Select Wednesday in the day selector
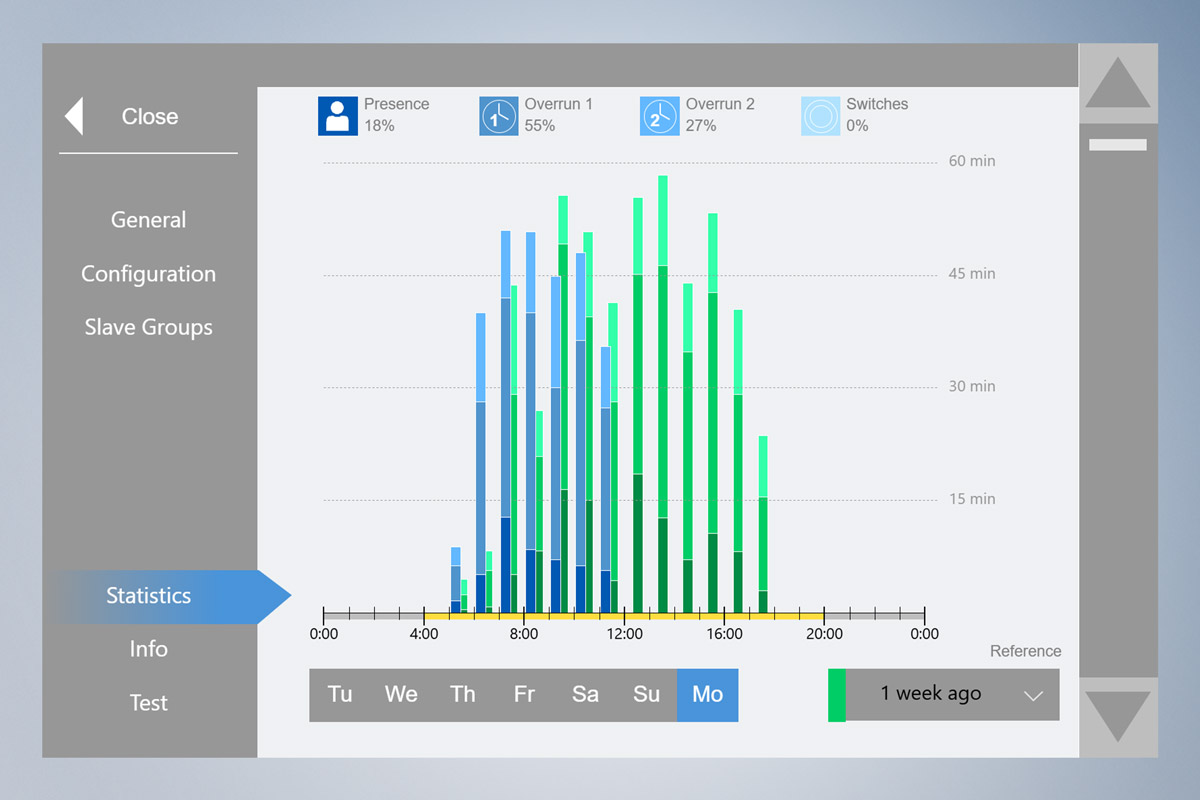 (401, 695)
